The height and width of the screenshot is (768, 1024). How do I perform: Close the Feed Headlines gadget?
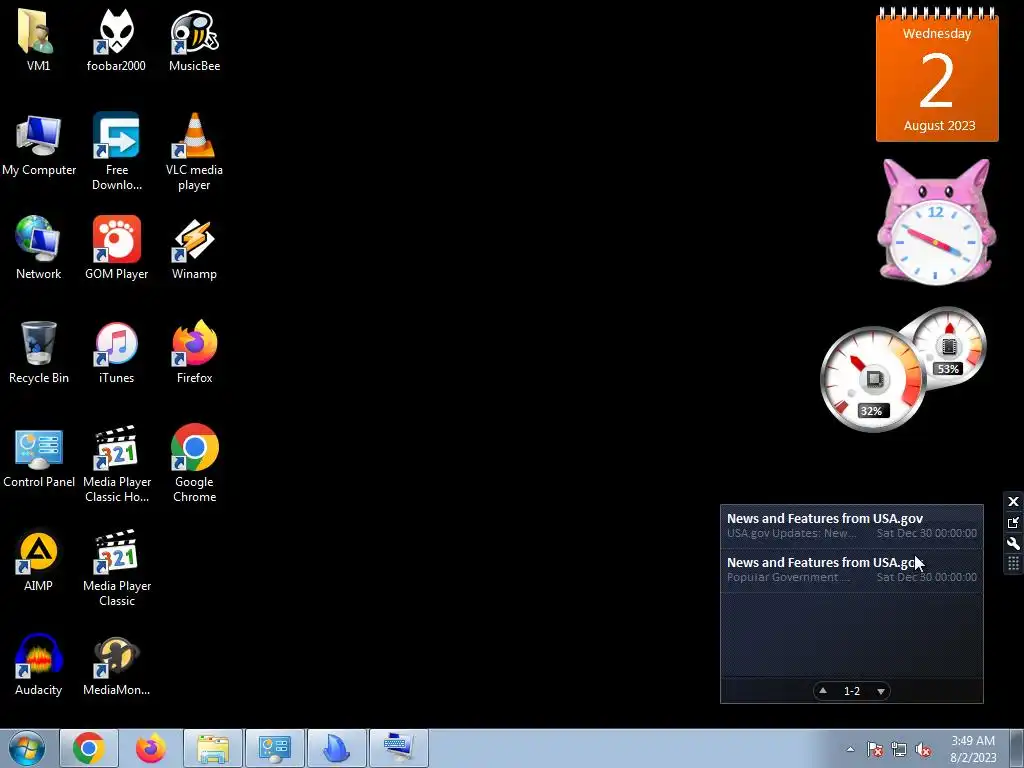pyautogui.click(x=1014, y=502)
